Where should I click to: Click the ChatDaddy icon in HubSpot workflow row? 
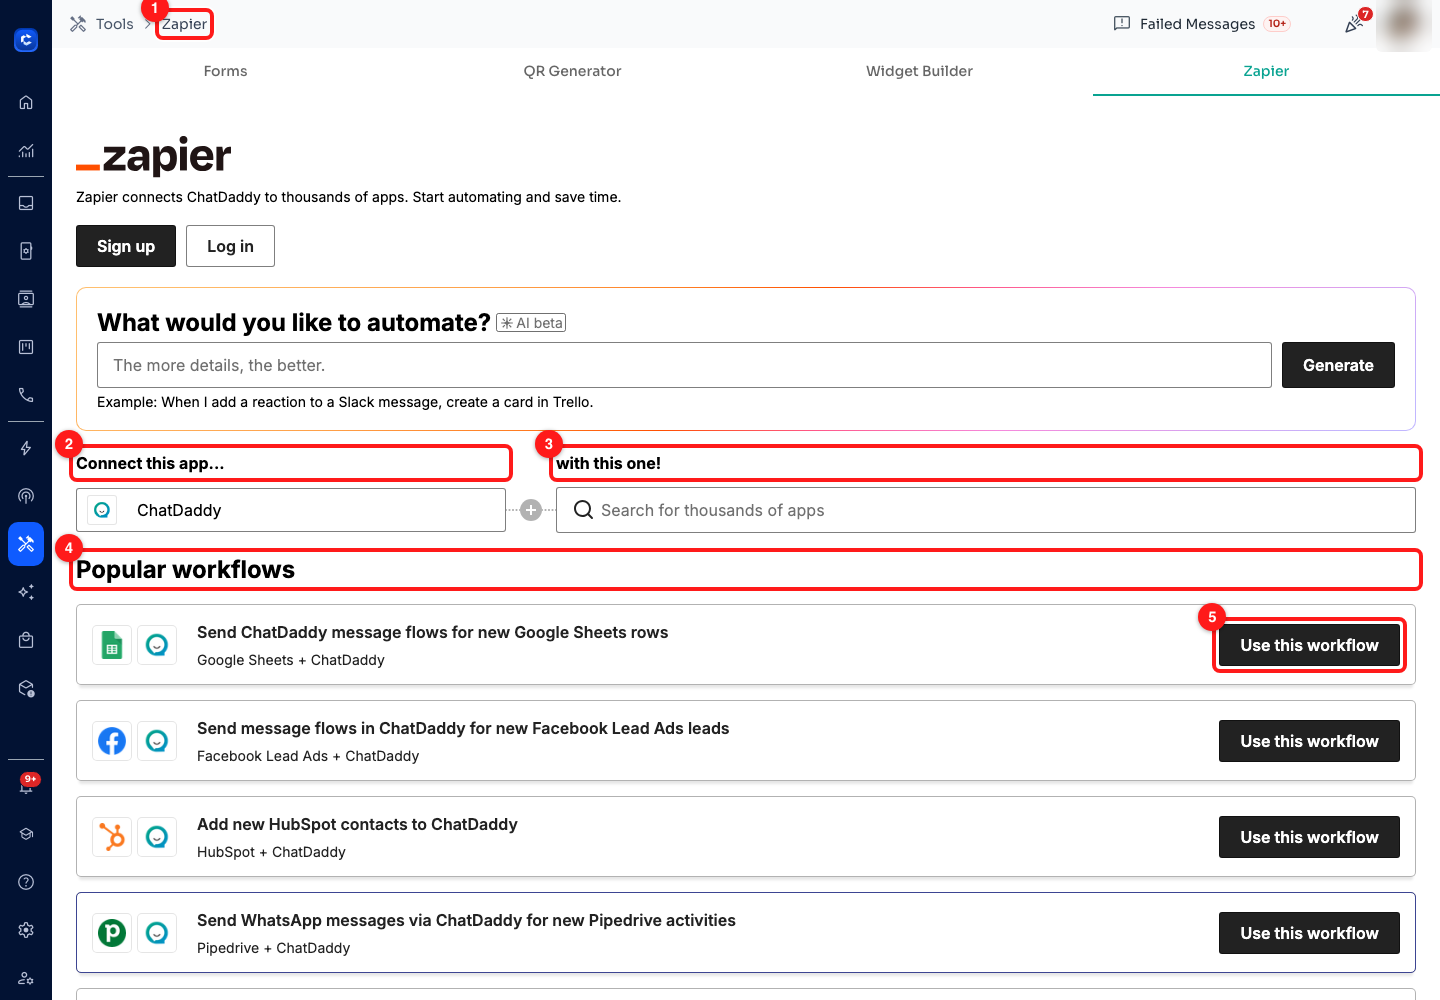coord(157,837)
